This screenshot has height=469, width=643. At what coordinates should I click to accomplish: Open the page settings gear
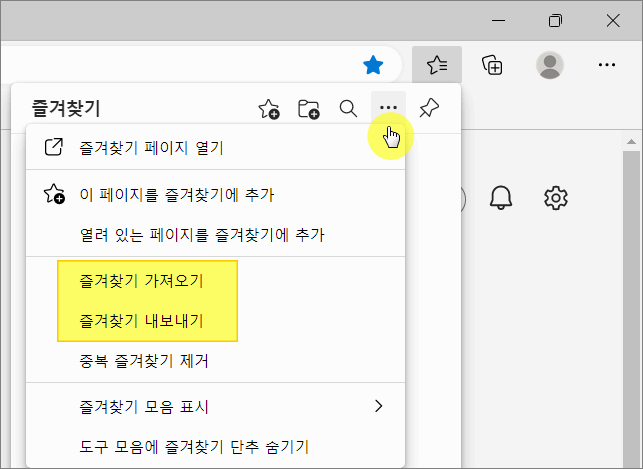click(556, 198)
